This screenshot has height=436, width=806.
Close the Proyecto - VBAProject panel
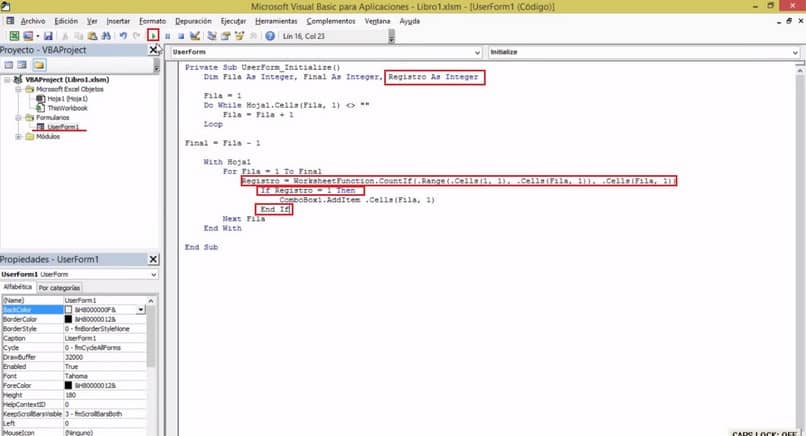click(x=153, y=50)
